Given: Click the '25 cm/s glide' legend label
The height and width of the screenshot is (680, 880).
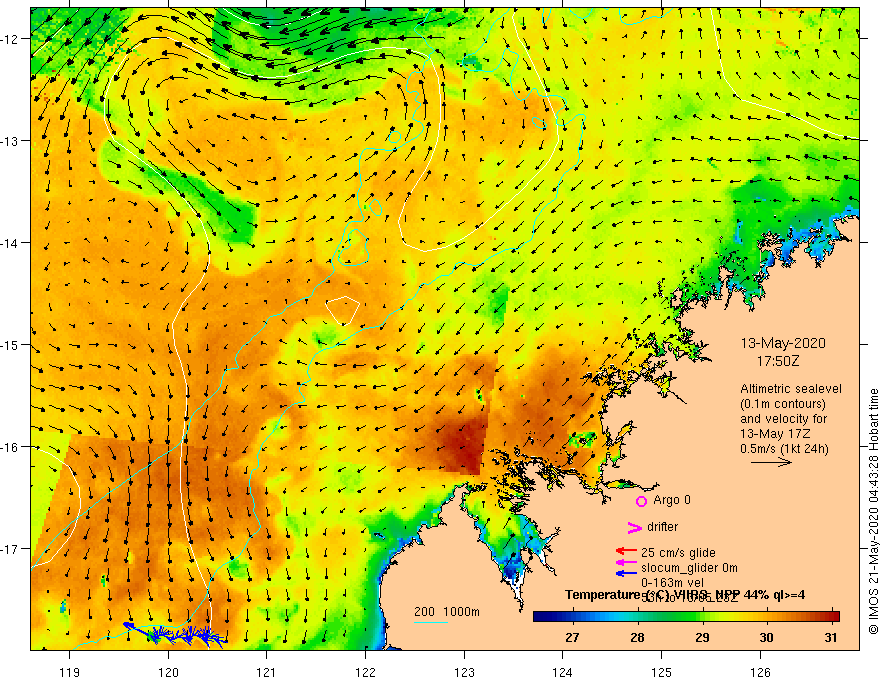Looking at the screenshot, I should [x=678, y=553].
